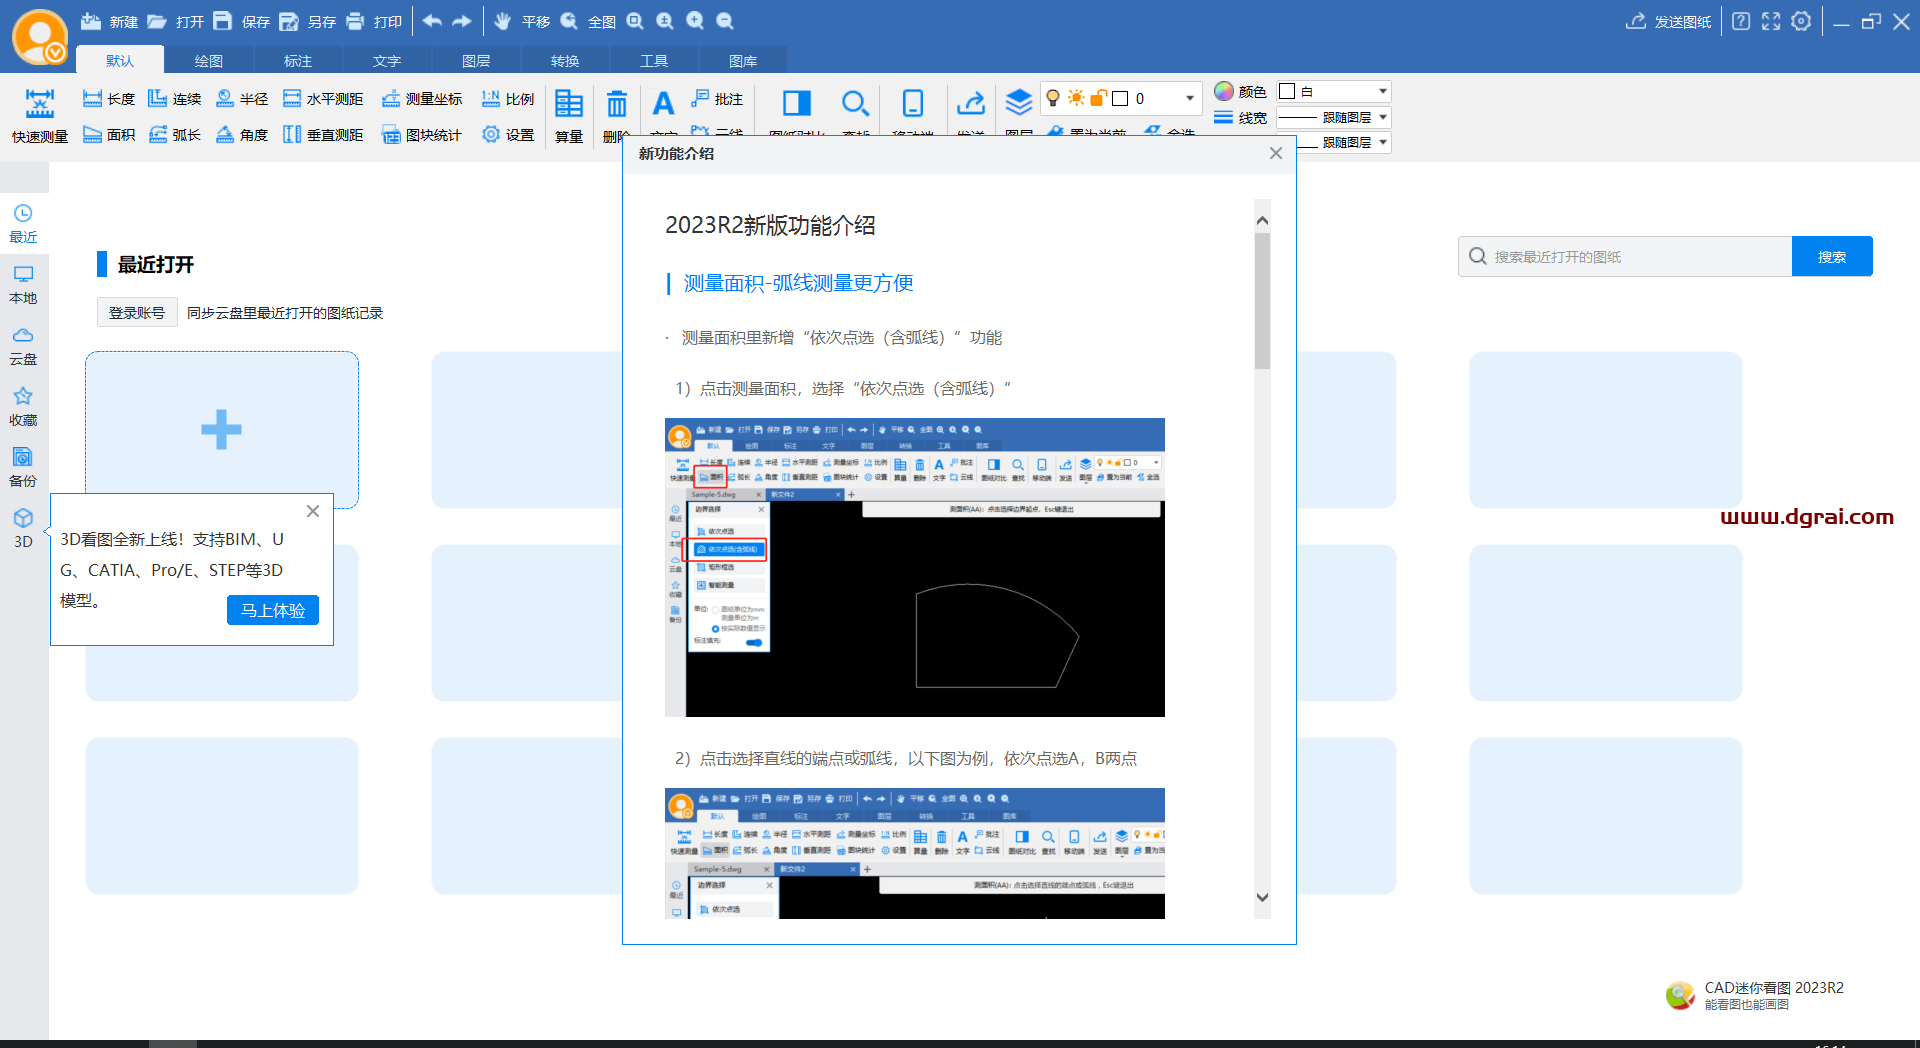Select measure coordinates (测量坐标) tool
Screen dimensions: 1920x1048
[x=422, y=99]
